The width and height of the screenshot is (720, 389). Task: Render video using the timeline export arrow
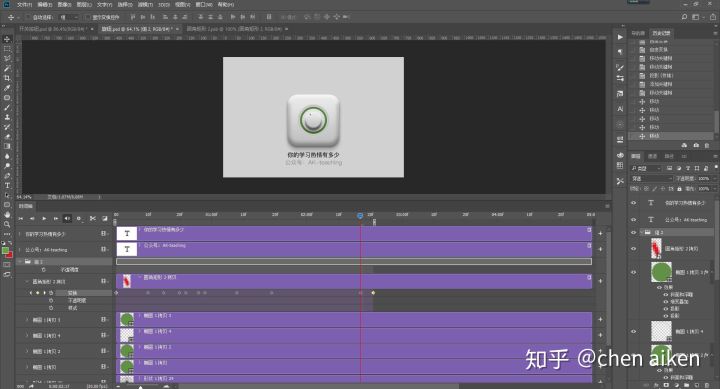(31, 386)
